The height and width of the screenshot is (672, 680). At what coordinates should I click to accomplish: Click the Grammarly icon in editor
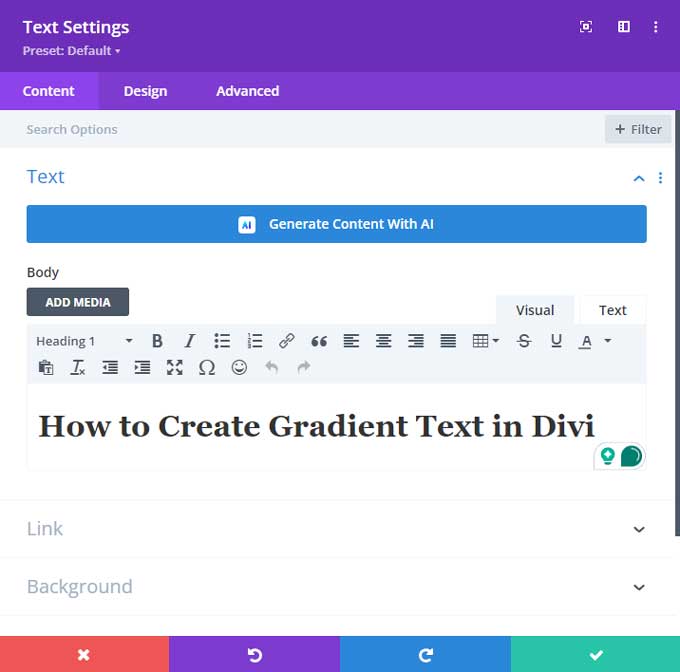631,457
